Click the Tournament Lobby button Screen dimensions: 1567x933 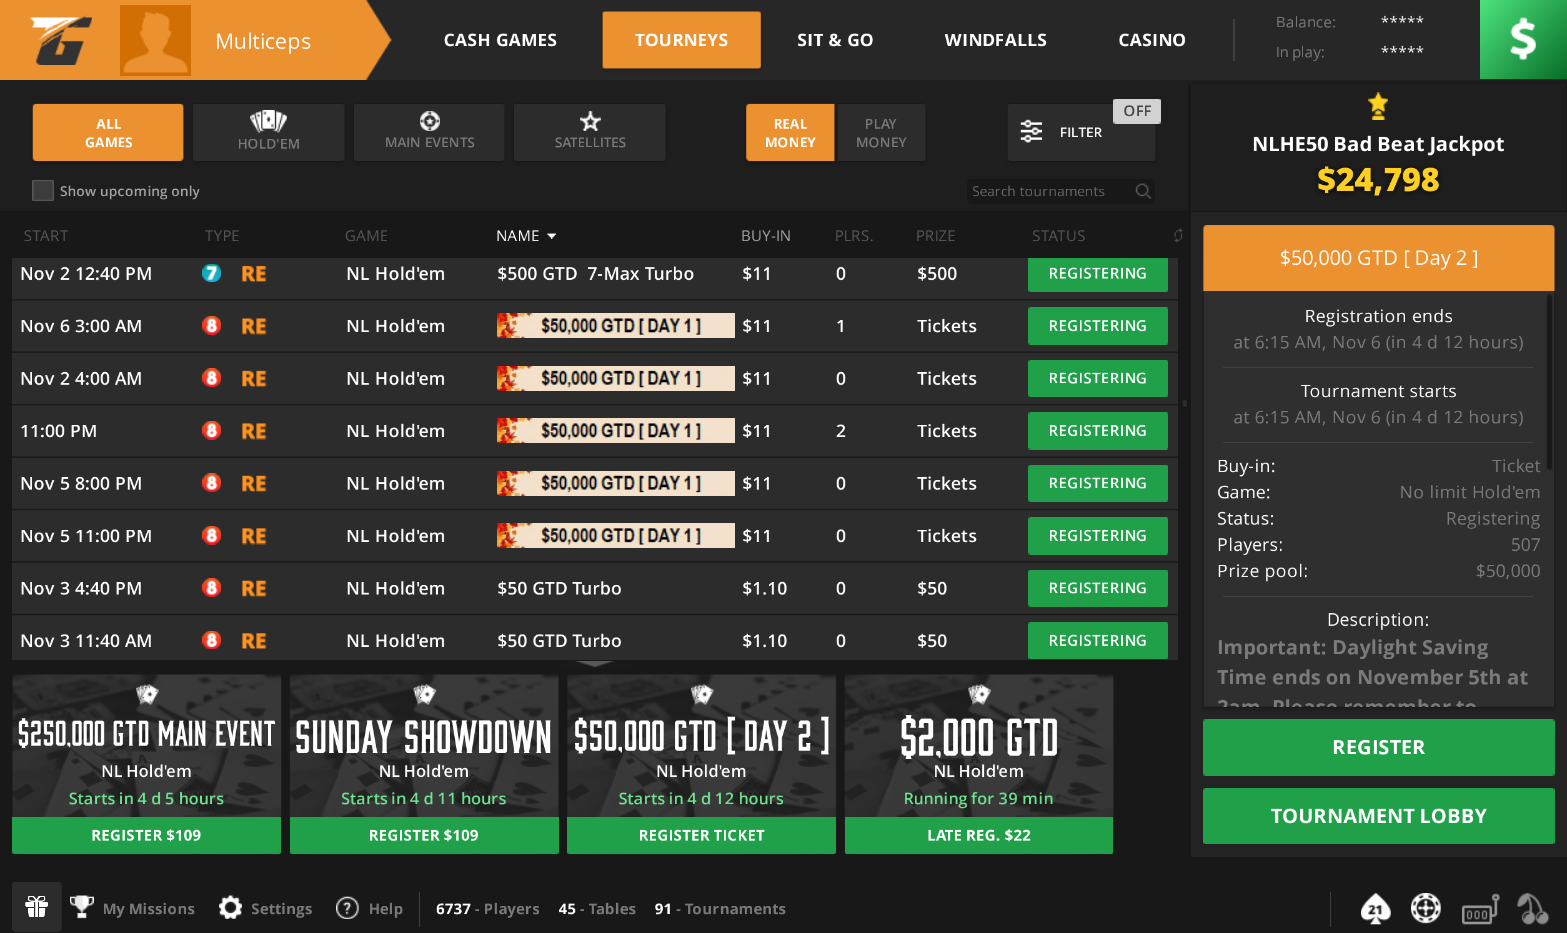coord(1378,816)
